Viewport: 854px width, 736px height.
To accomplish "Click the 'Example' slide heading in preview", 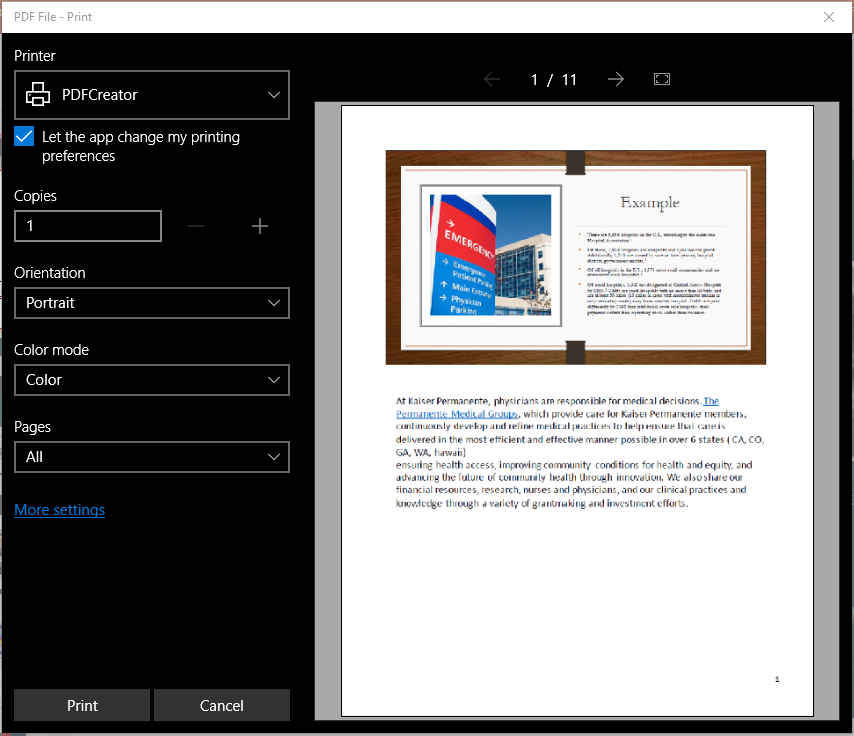I will click(x=650, y=203).
